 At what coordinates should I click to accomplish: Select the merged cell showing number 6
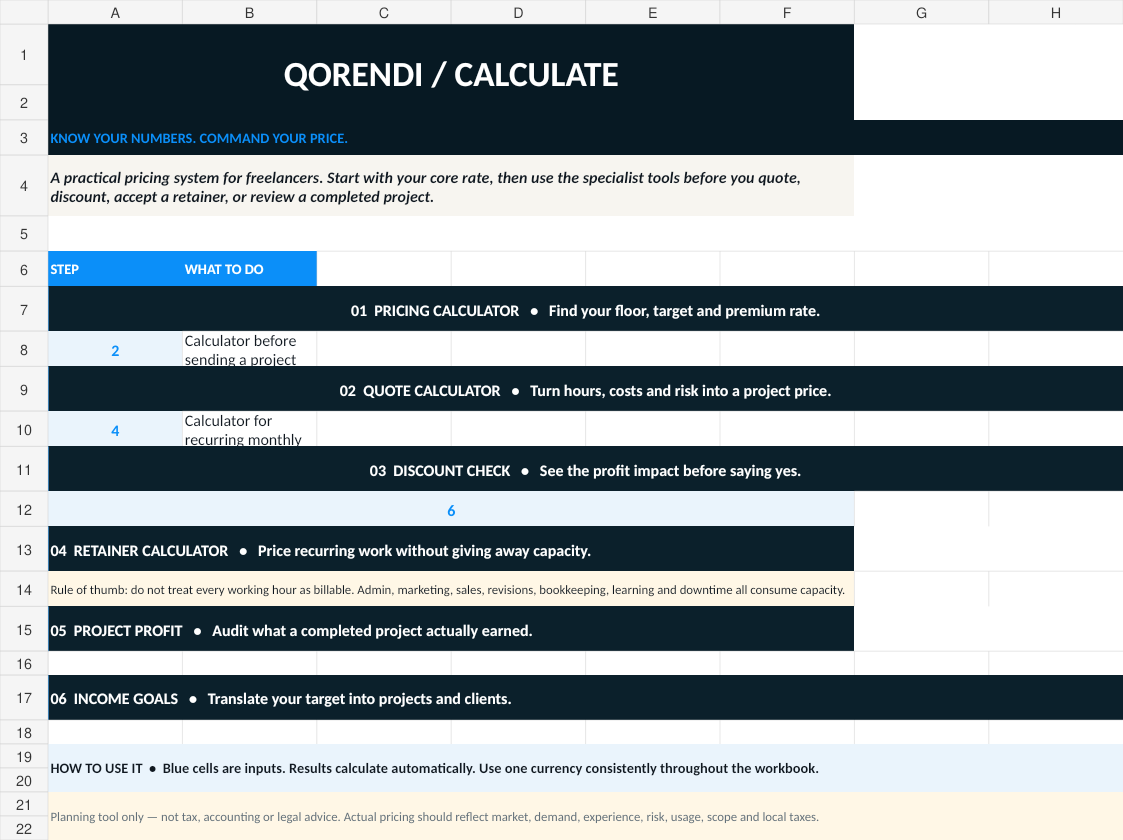[x=451, y=509]
